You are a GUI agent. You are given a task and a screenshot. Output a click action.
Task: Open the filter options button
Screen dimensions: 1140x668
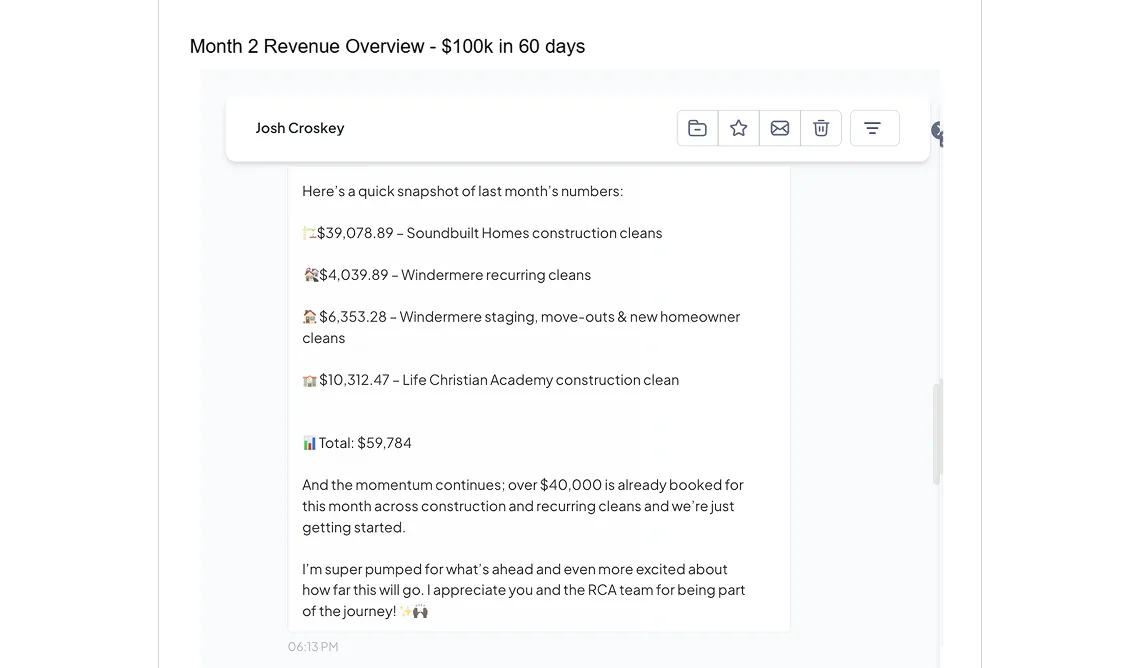coord(873,128)
